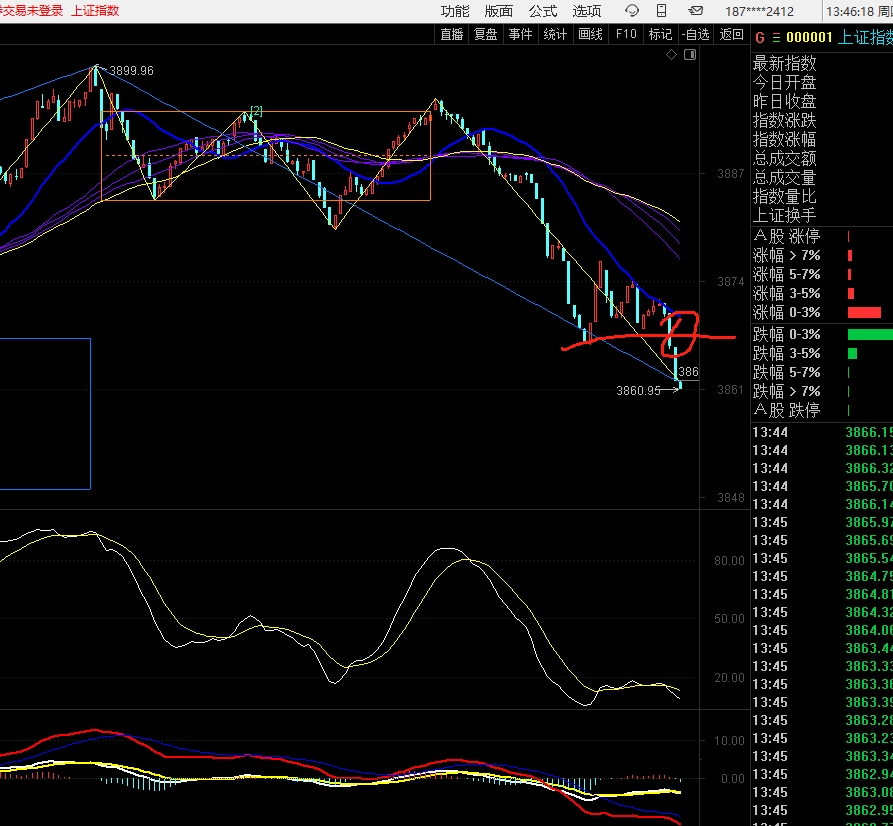Image resolution: width=893 pixels, height=826 pixels.
Task: Select the 画线 drawing tool button
Action: coord(590,35)
